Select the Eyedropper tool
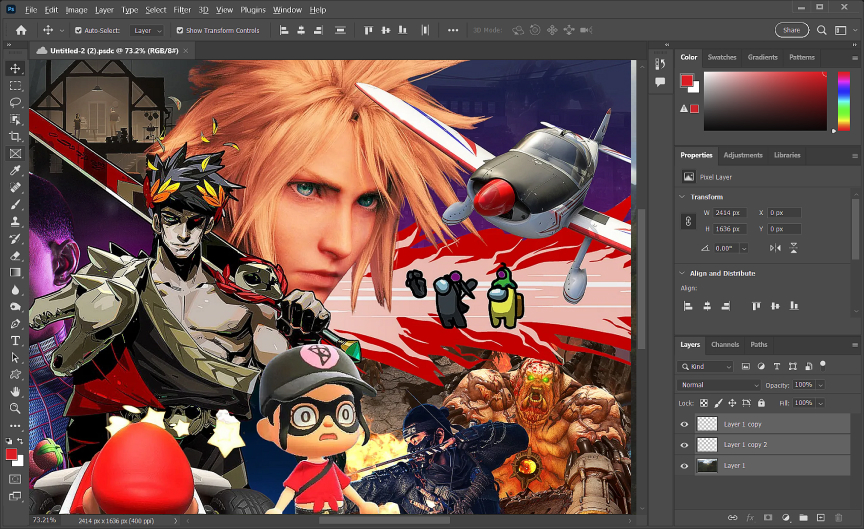Image resolution: width=864 pixels, height=529 pixels. point(15,171)
